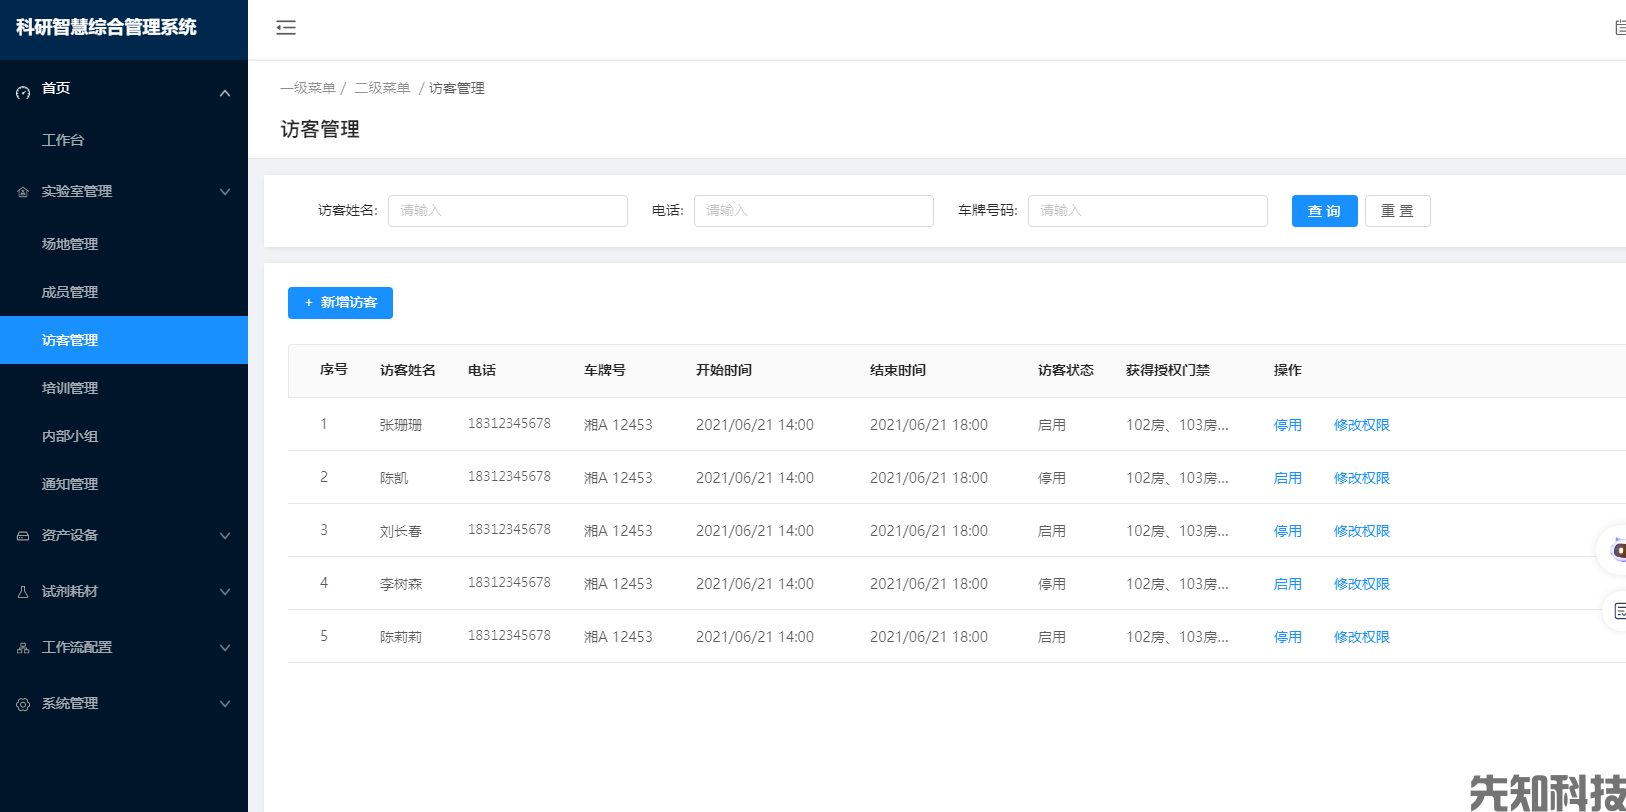This screenshot has height=812, width=1626.
Task: Click the 试剂耗材 flask icon
Action: tap(23, 592)
